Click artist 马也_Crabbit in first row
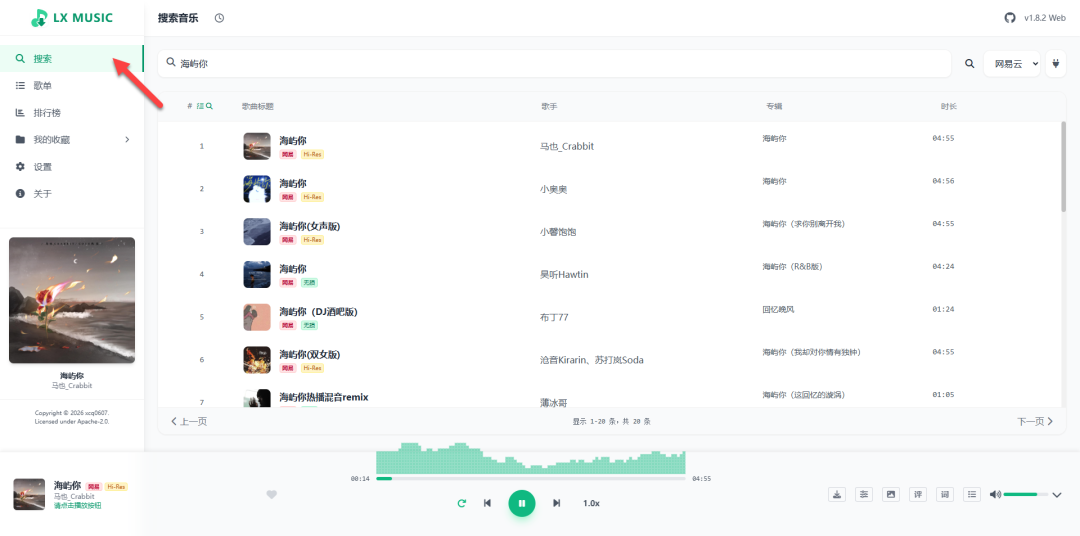 coord(567,146)
